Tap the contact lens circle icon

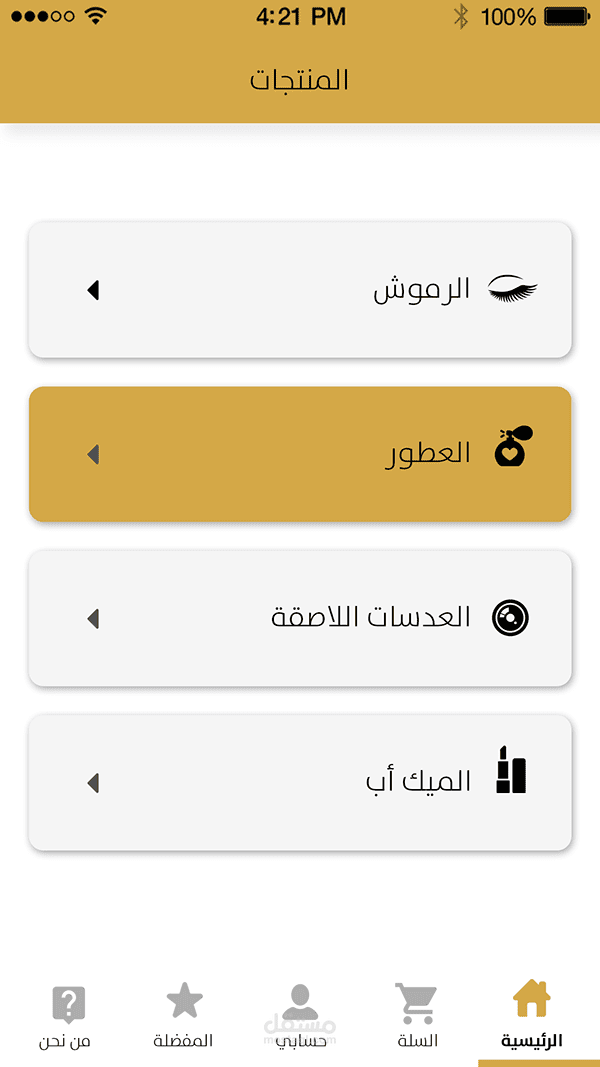coord(510,618)
